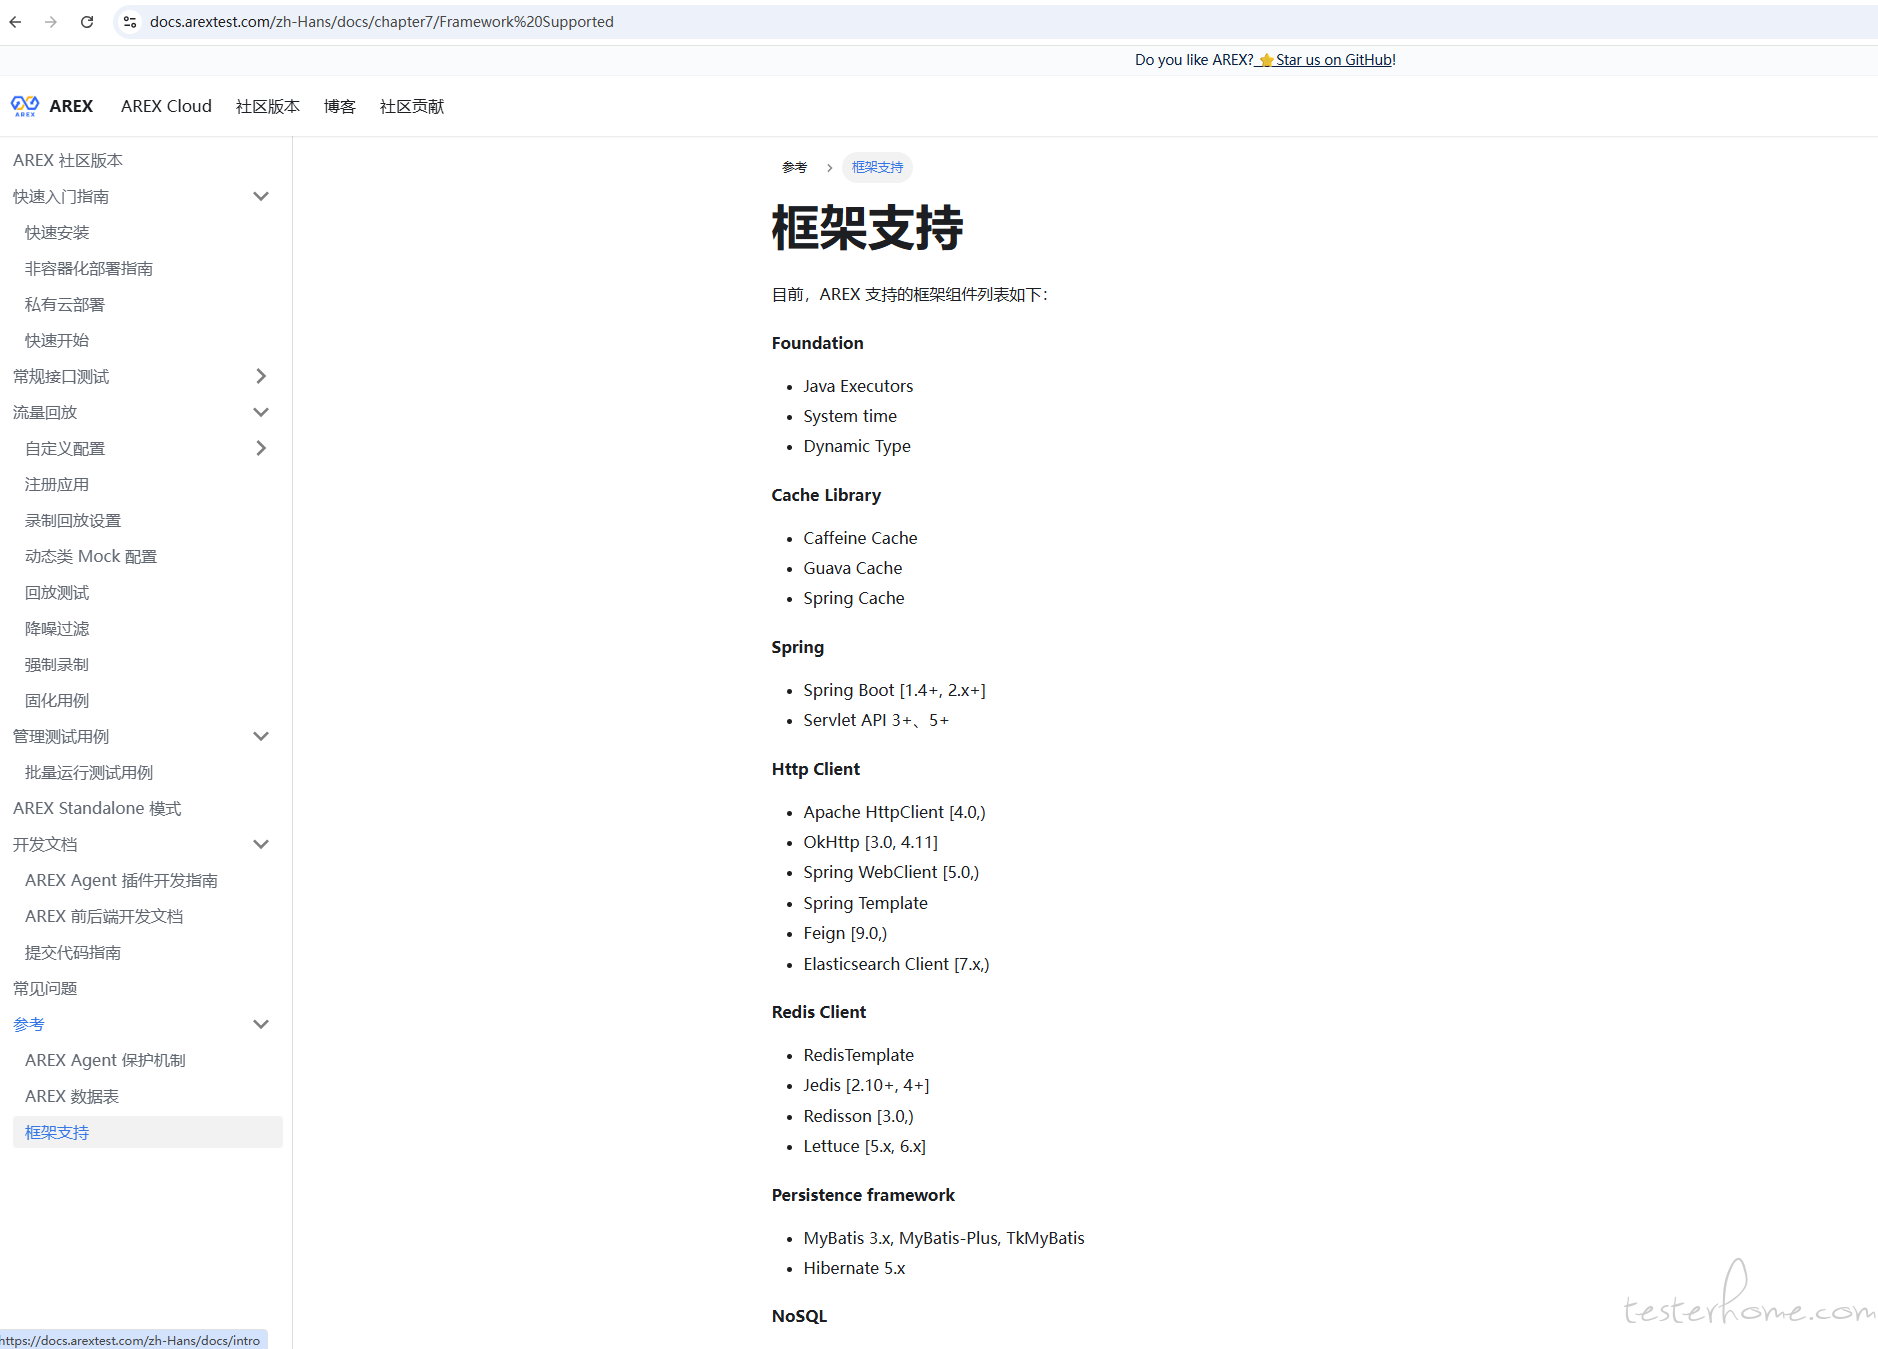Viewport: 1878px width, 1349px height.
Task: Collapse the 快速入门指南 section chevron
Action: [x=261, y=196]
